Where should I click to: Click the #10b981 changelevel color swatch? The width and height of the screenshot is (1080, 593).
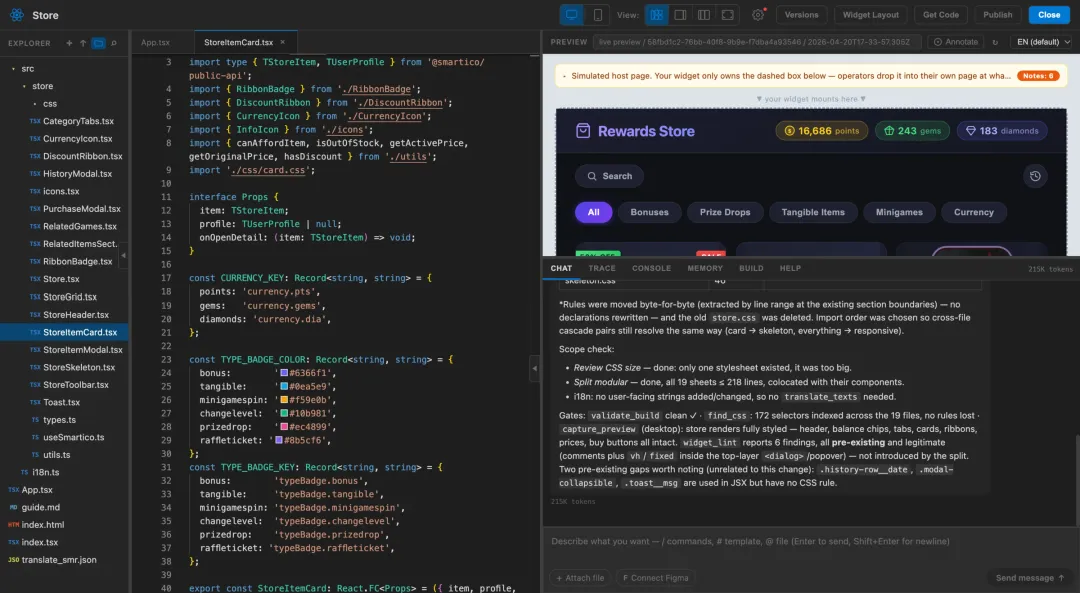click(284, 413)
